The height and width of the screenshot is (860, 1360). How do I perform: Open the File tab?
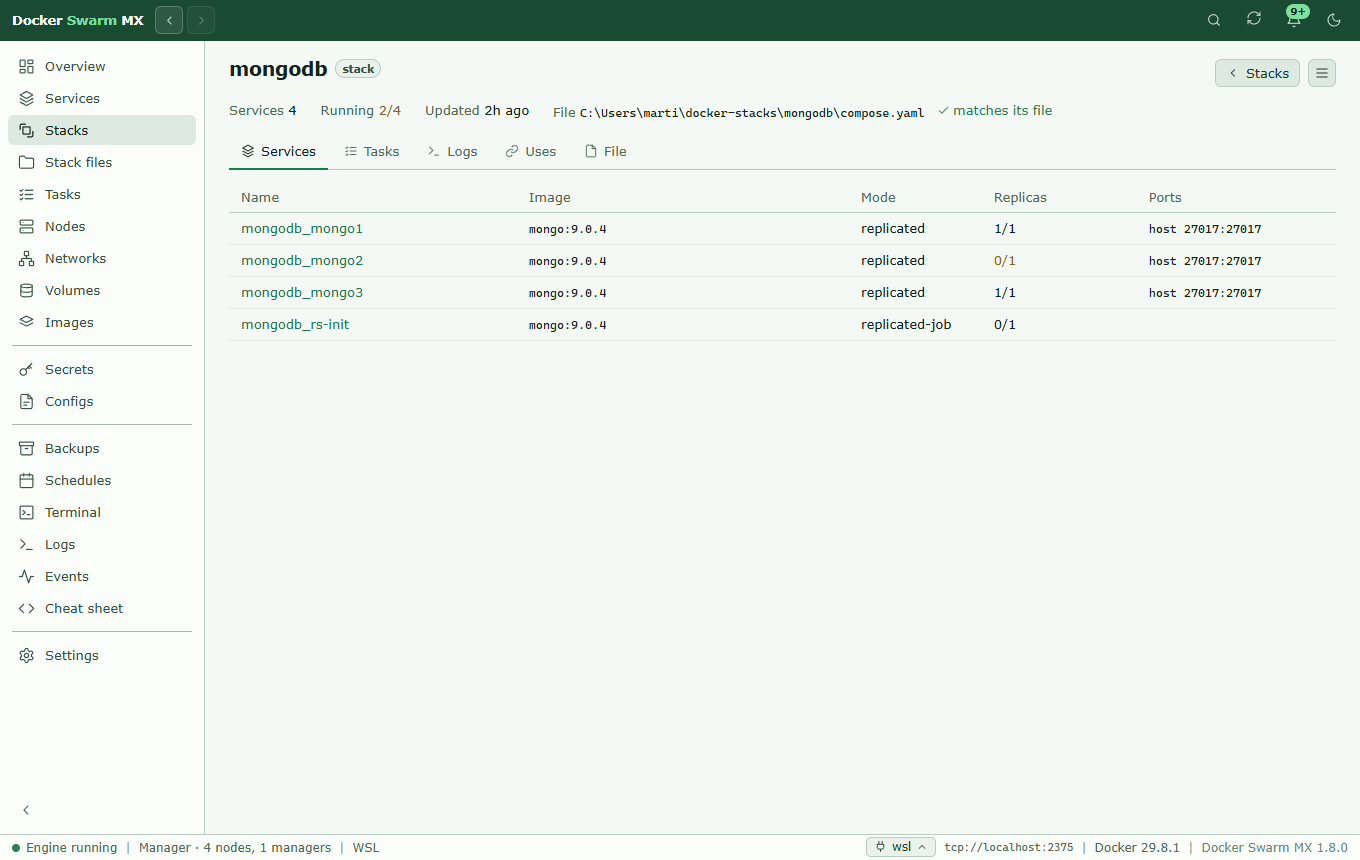click(606, 151)
